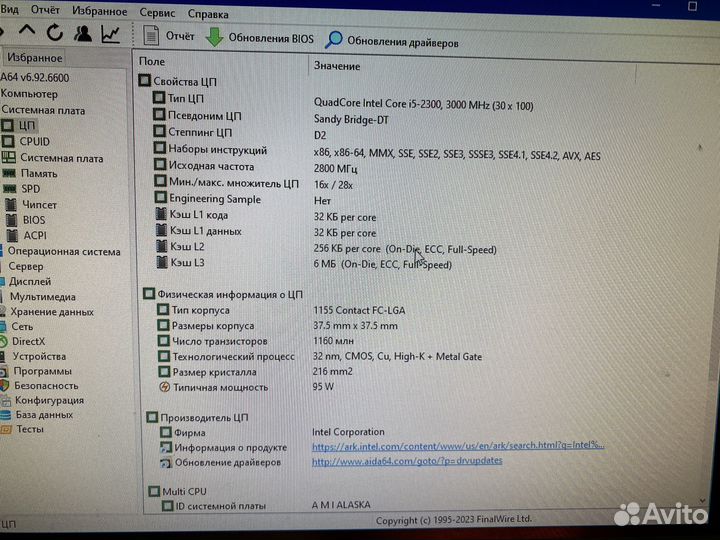
Task: Open the ark.intel.com product link
Action: [x=458, y=445]
